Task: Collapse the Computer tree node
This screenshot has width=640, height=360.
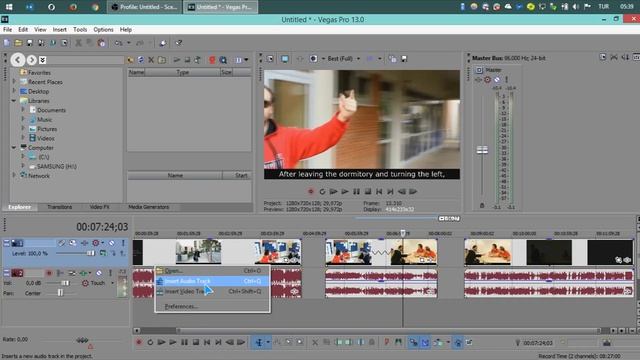Action: point(14,147)
